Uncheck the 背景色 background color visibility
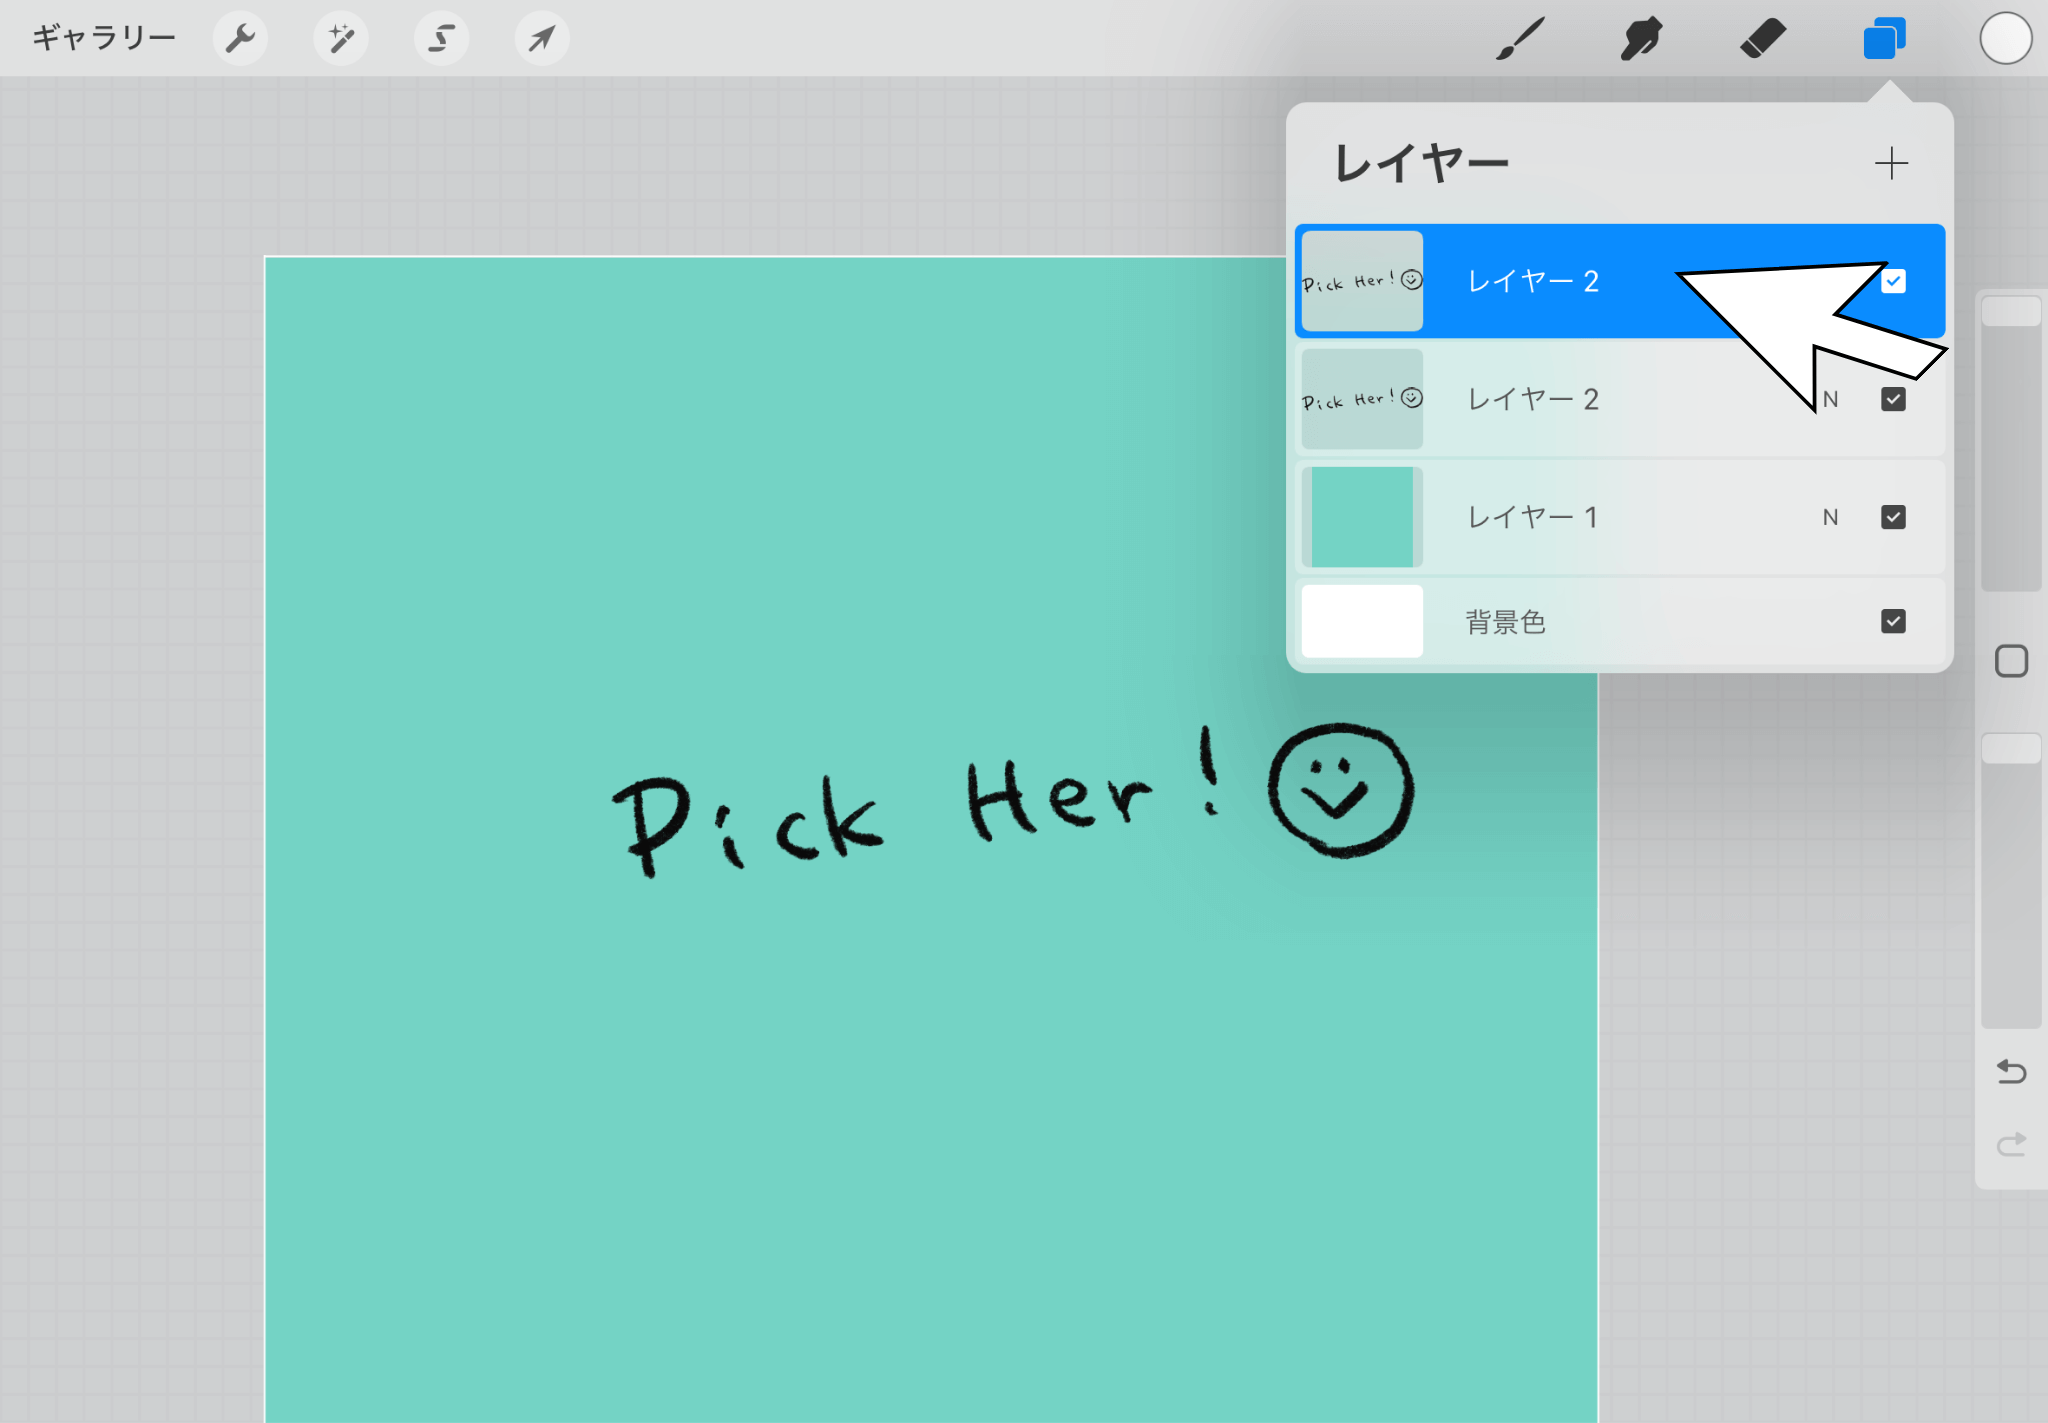 (x=1893, y=621)
